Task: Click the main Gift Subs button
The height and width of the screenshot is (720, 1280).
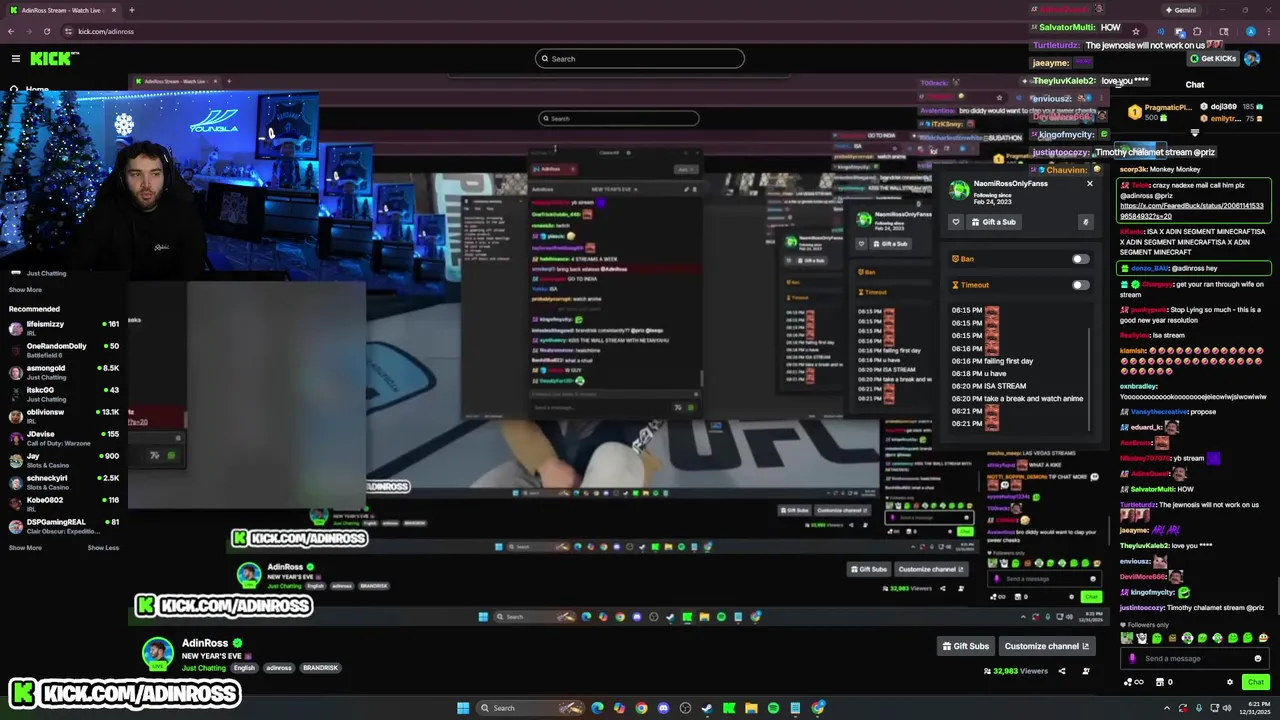Action: pos(966,646)
